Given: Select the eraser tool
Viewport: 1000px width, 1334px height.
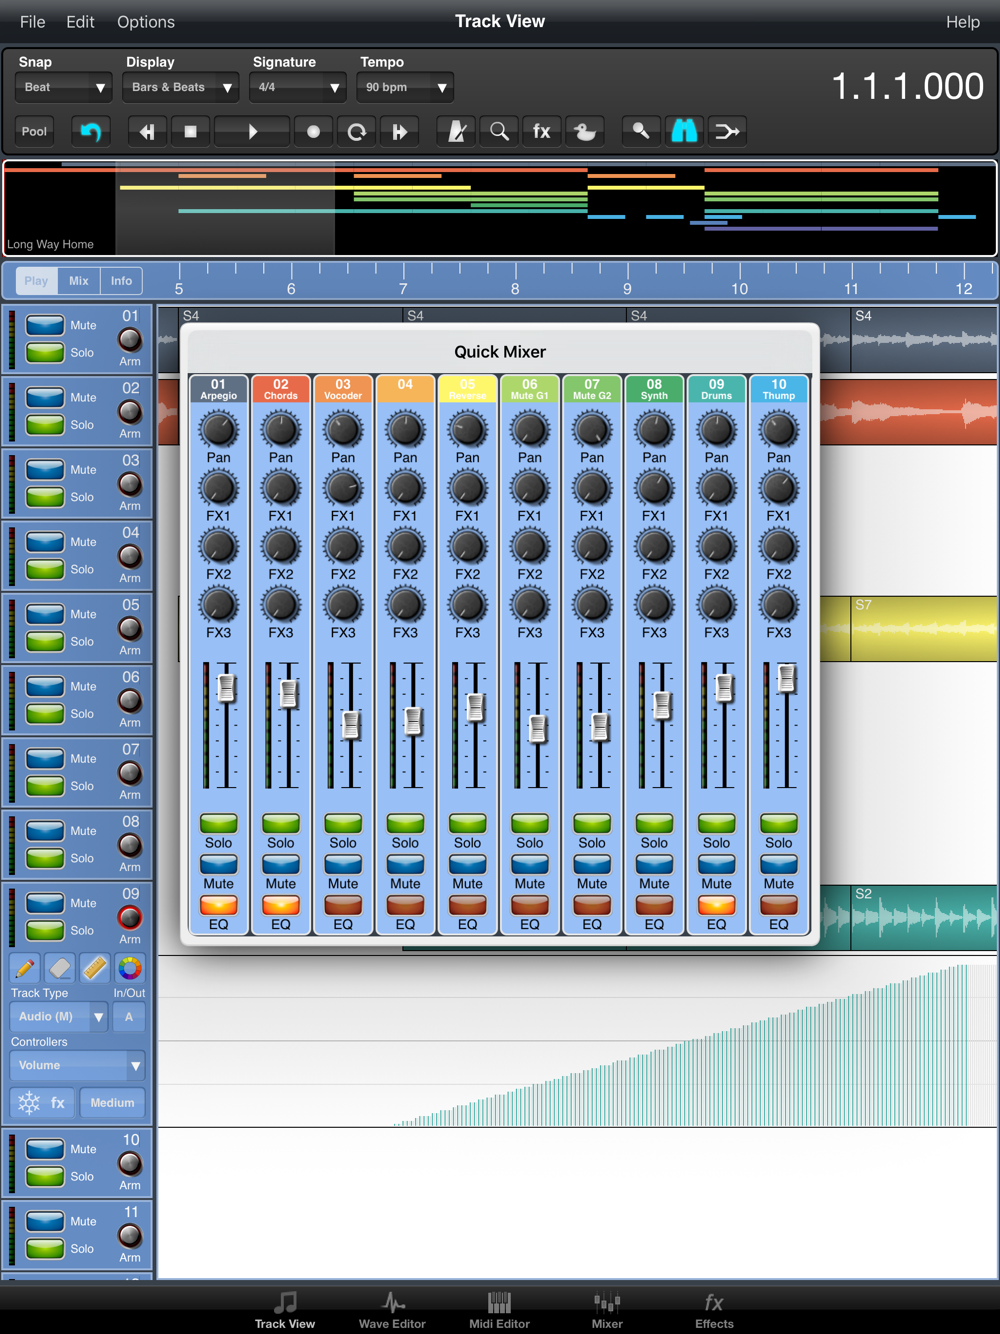Looking at the screenshot, I should (60, 968).
